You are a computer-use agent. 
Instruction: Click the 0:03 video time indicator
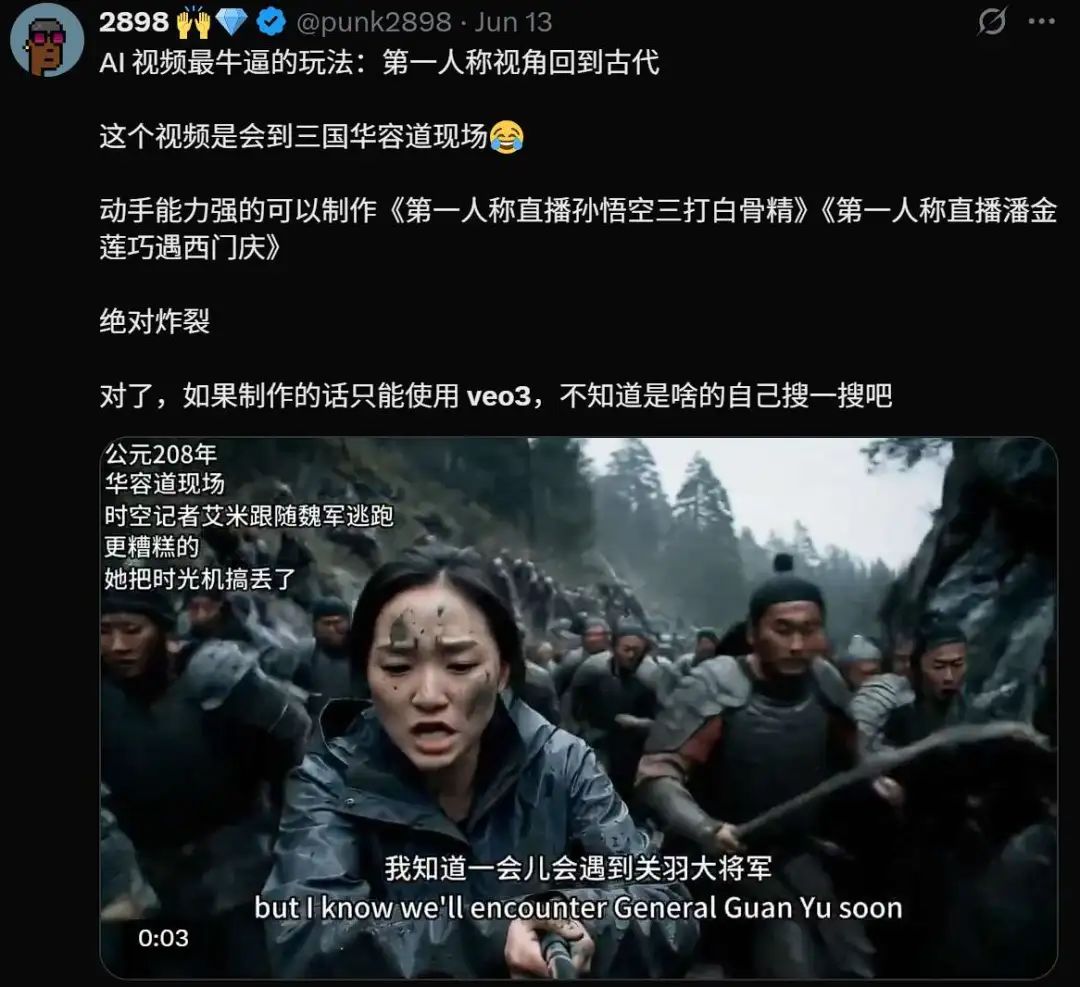tap(163, 938)
